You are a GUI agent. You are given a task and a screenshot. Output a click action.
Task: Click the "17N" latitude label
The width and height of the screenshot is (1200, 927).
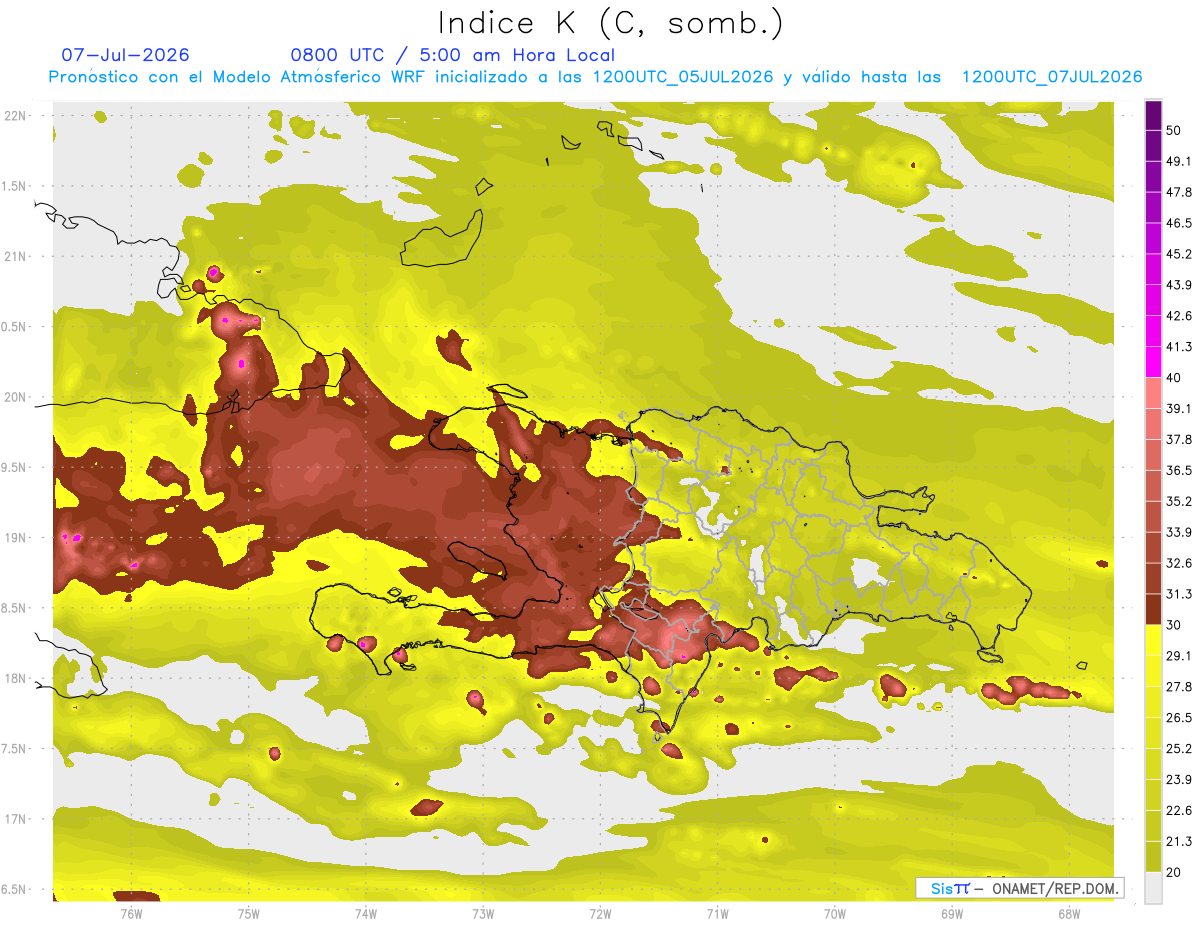15,819
